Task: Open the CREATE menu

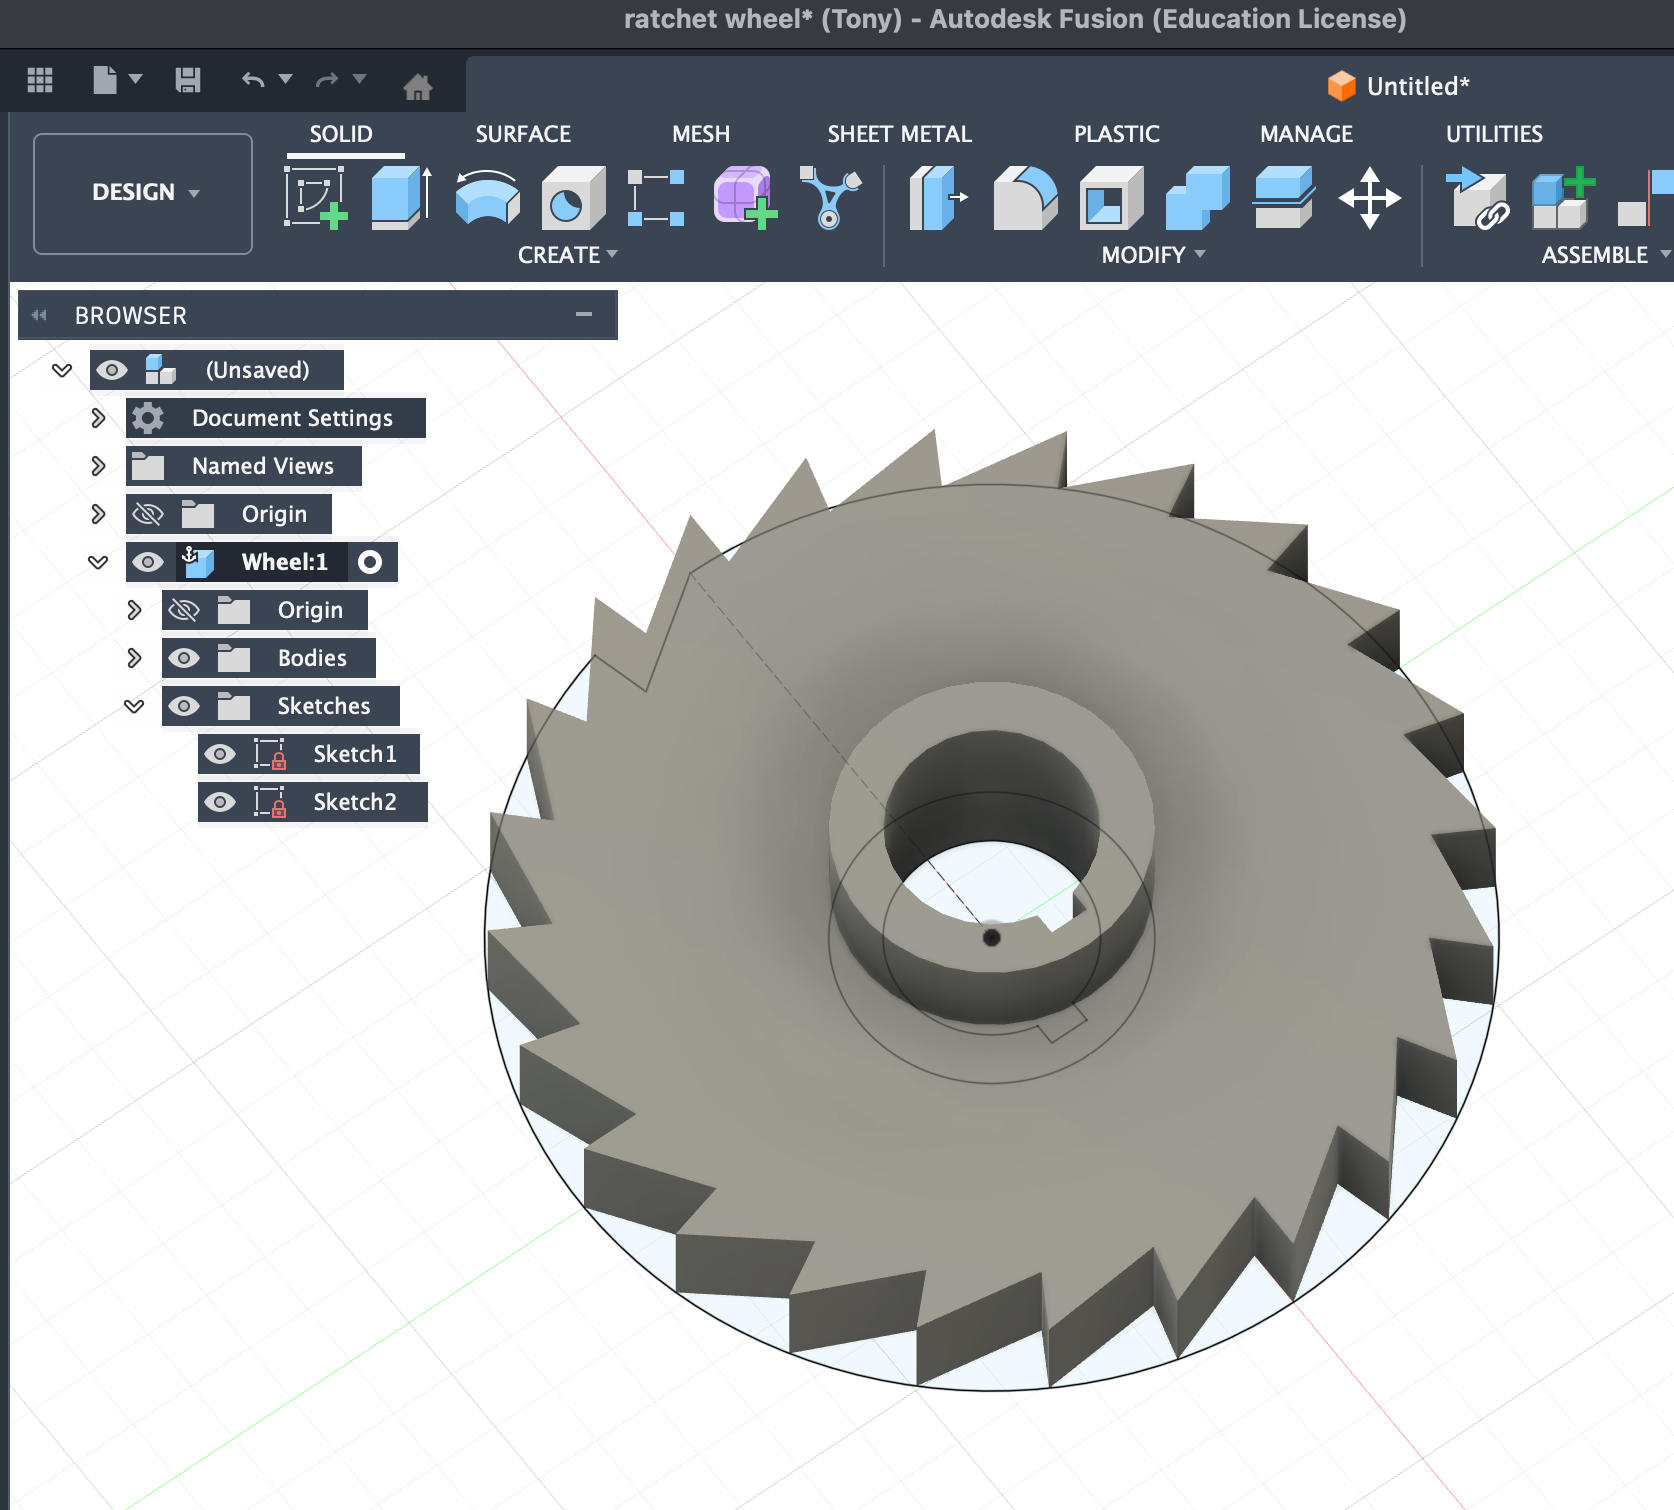Action: tap(566, 255)
